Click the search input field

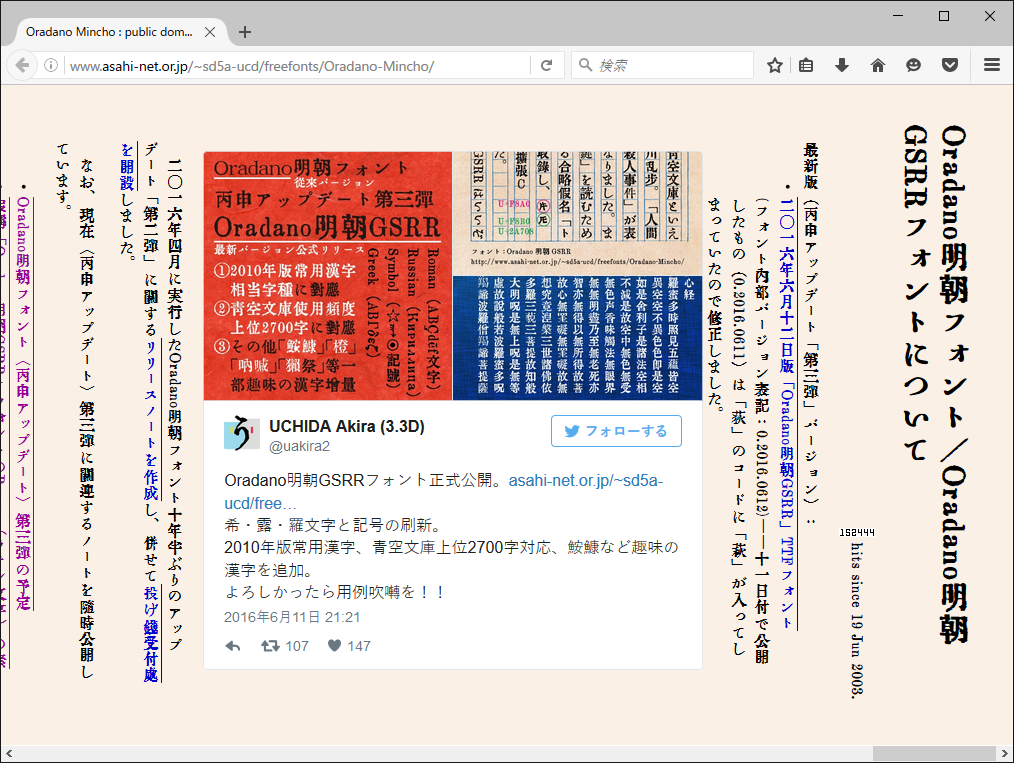662,65
